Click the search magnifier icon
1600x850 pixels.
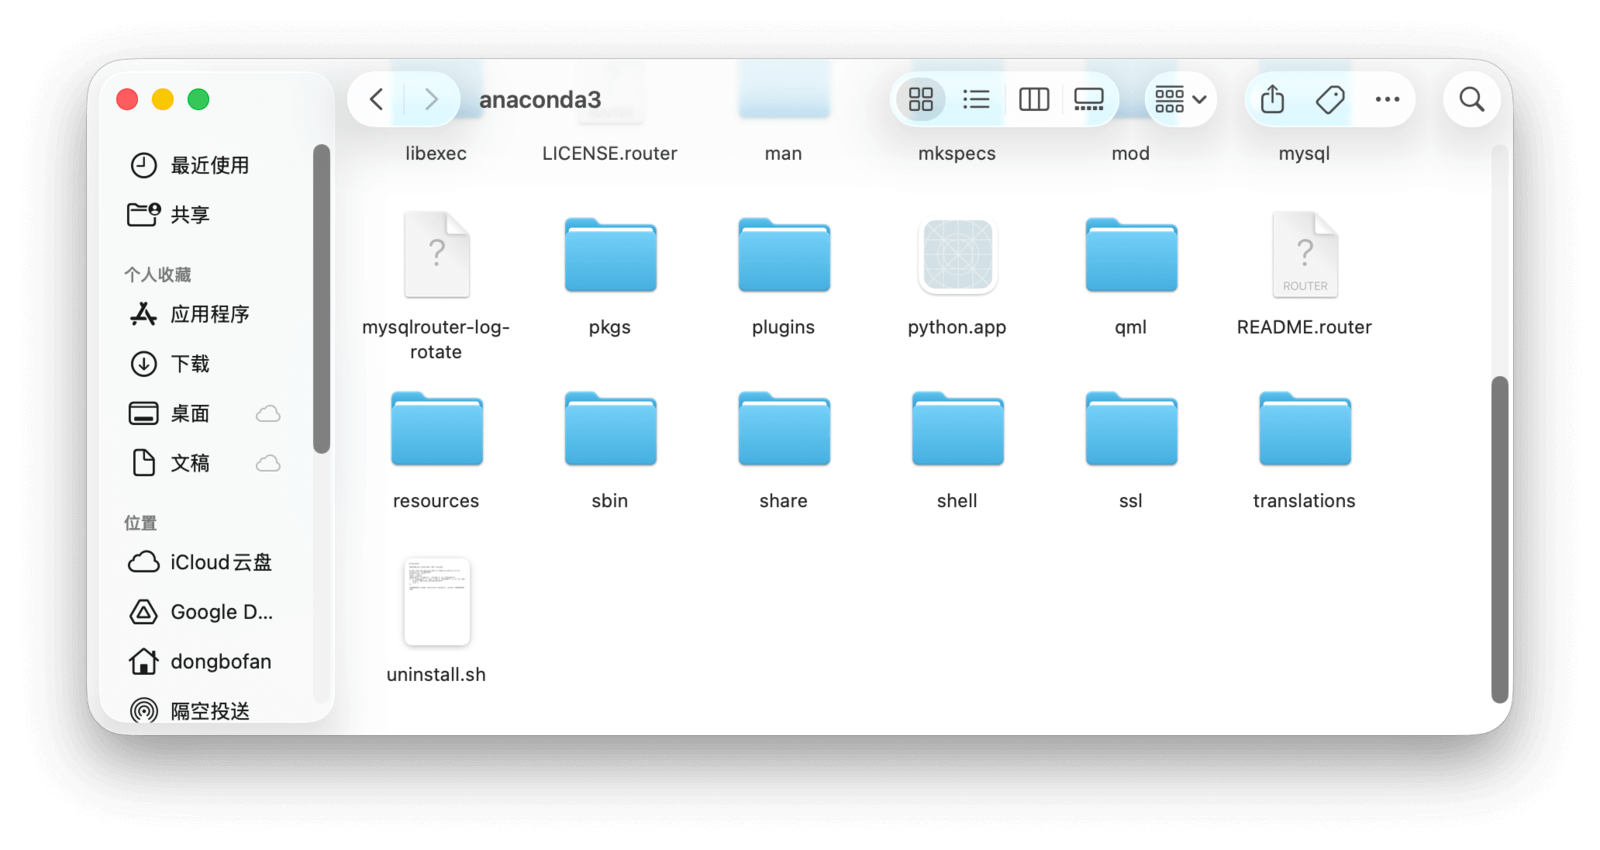(1471, 99)
